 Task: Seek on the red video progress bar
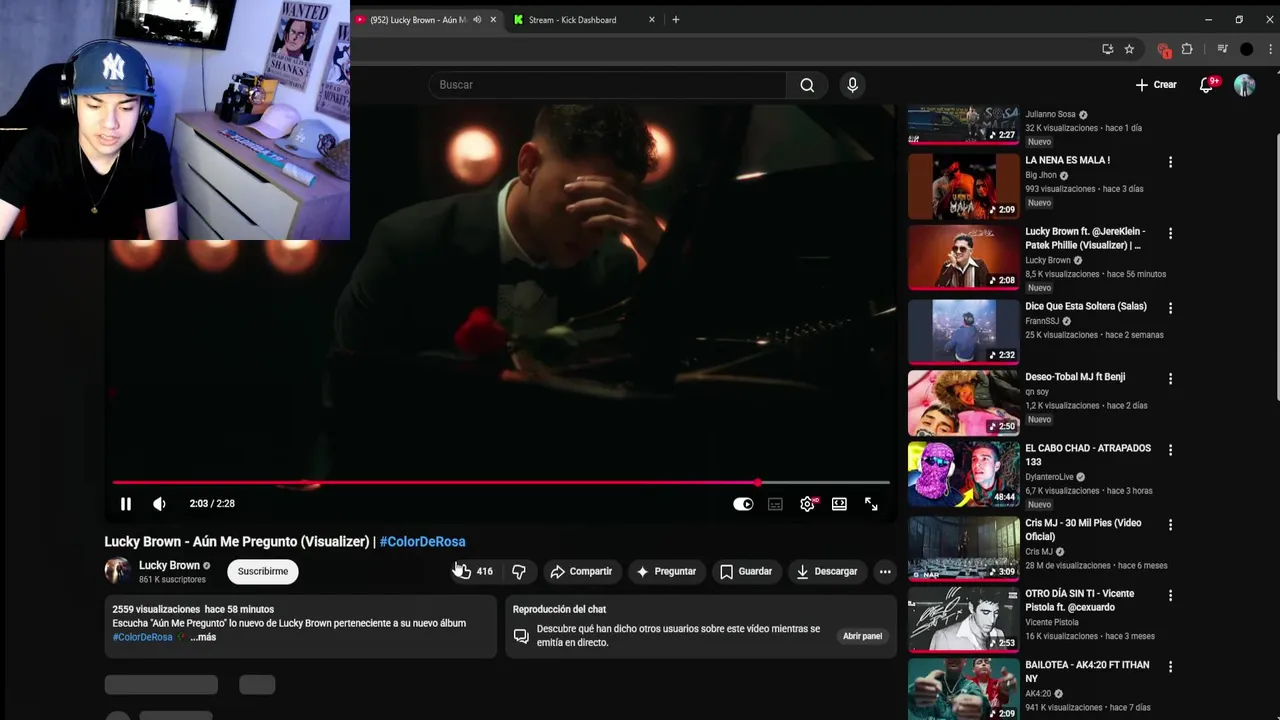click(x=500, y=483)
